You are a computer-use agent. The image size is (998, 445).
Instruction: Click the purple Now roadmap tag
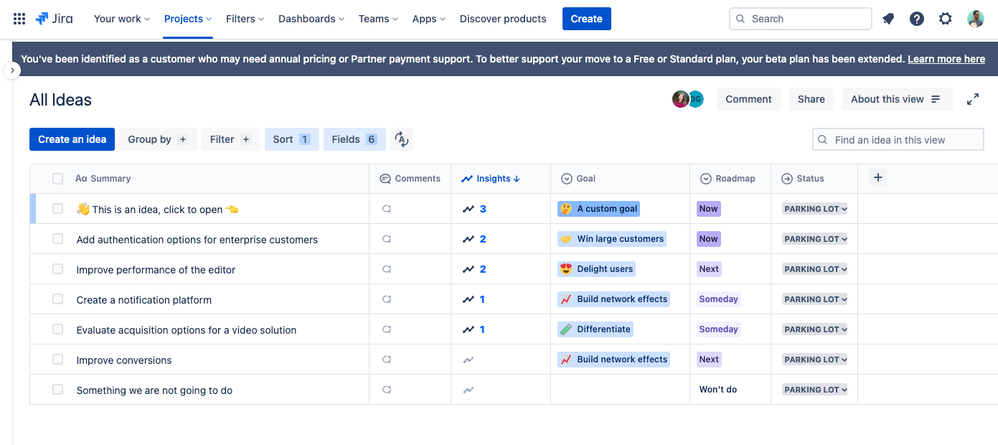click(x=708, y=209)
